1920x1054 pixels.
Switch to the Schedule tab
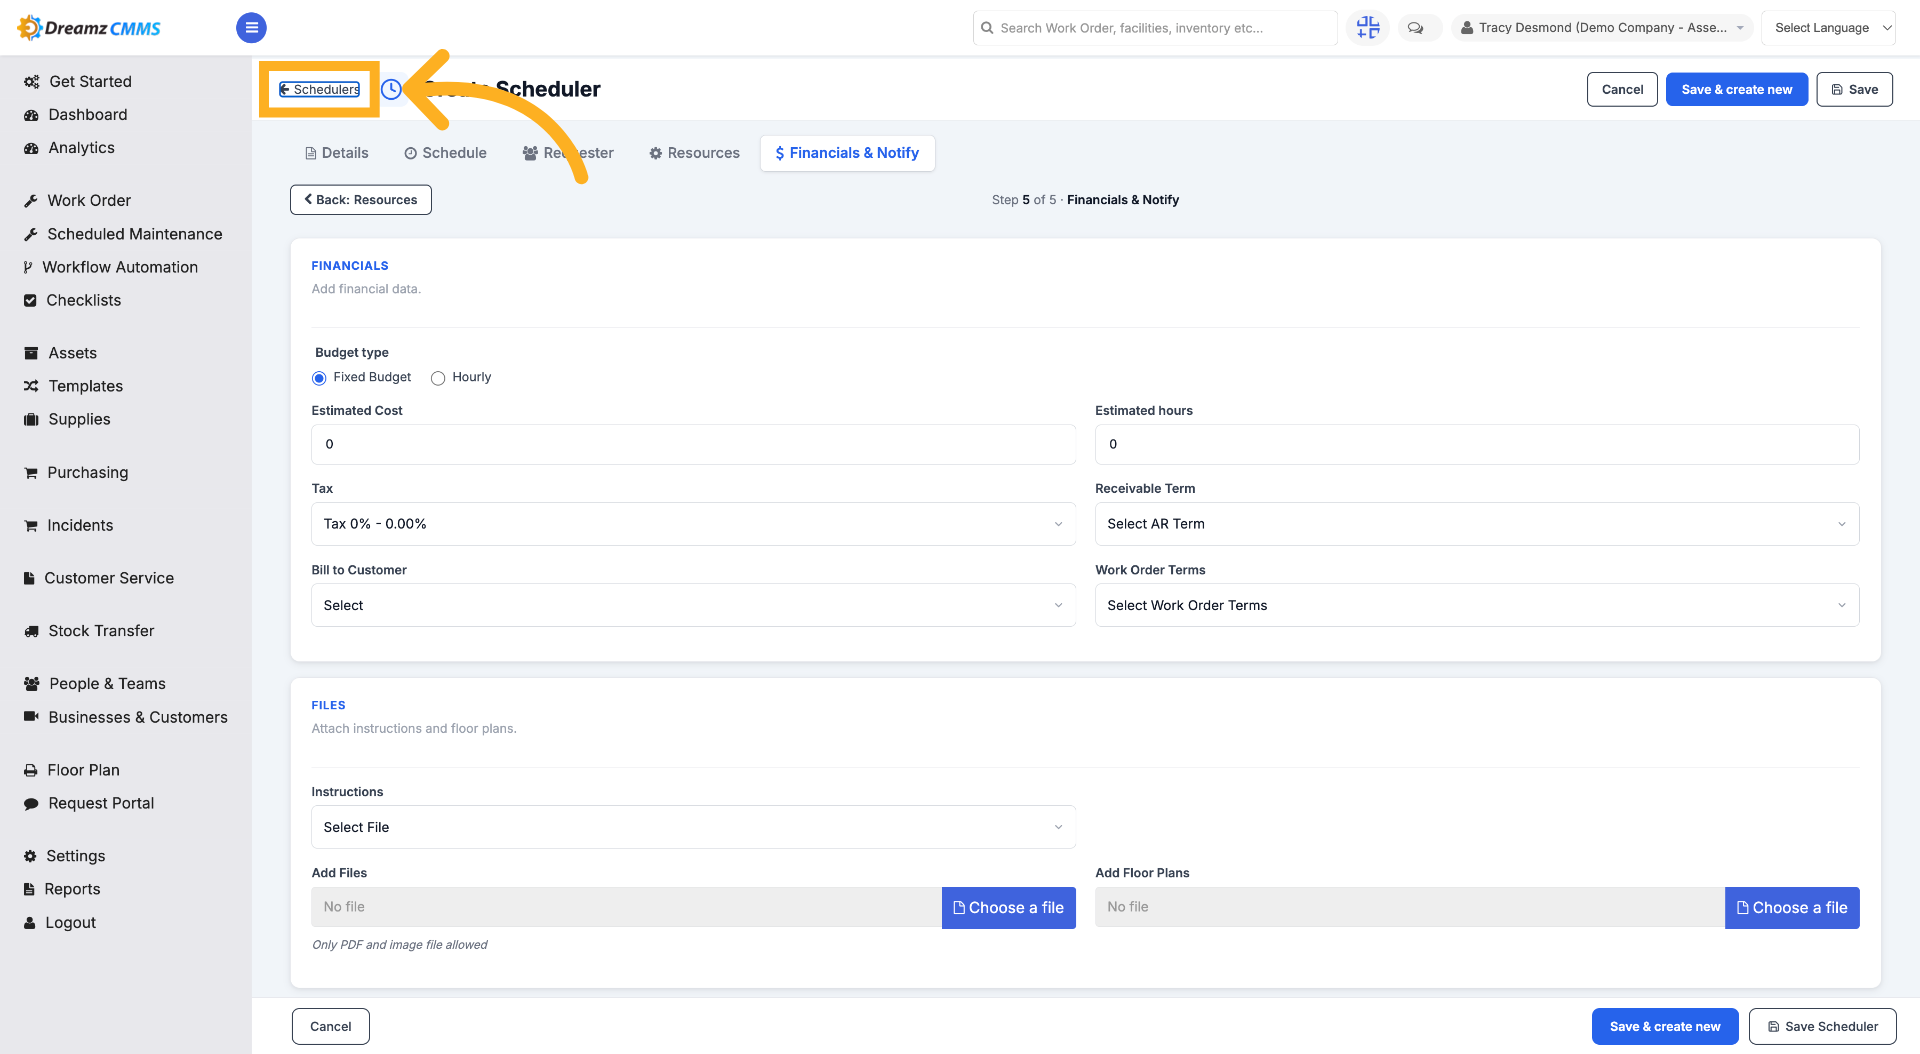445,153
